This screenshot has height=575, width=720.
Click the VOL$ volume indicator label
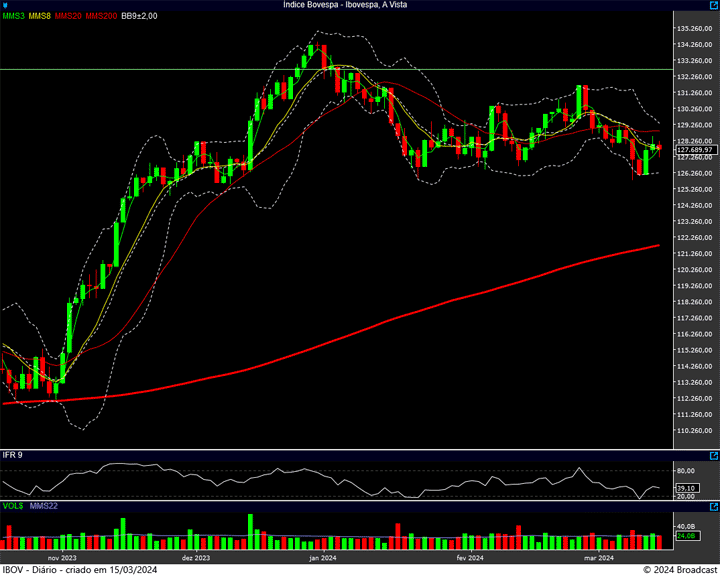pos(13,507)
